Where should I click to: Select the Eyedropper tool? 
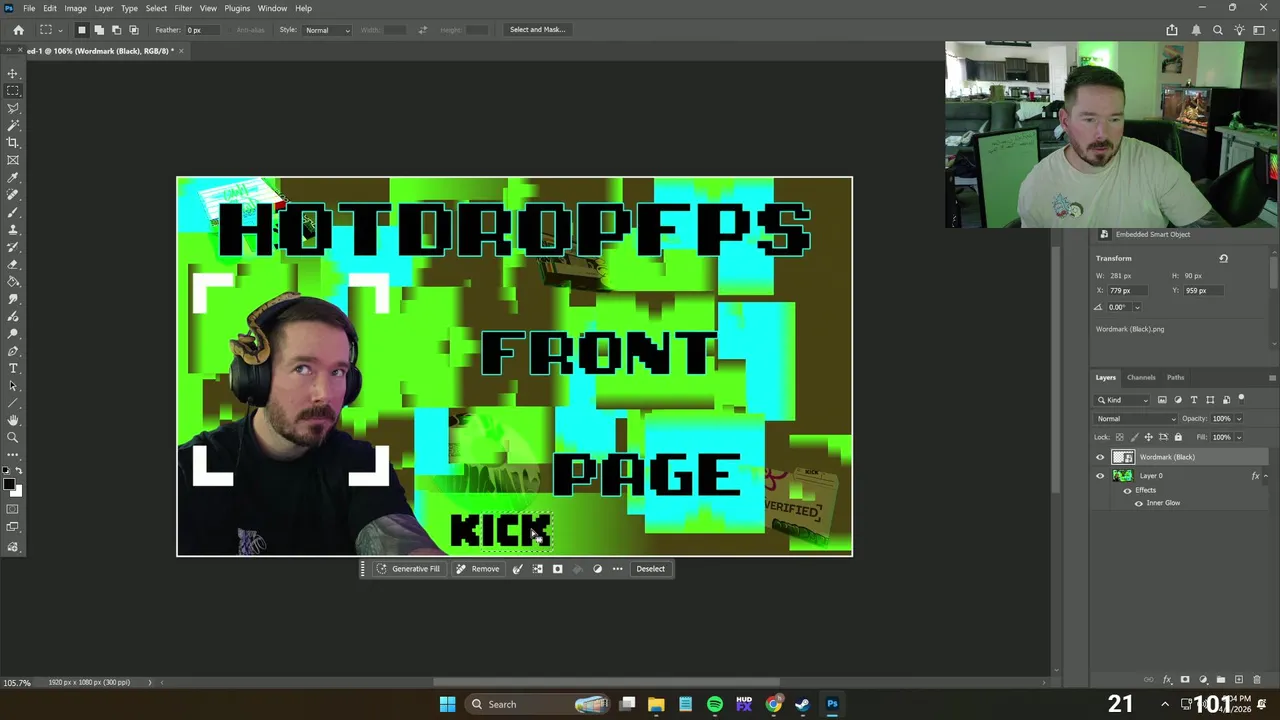pos(13,177)
